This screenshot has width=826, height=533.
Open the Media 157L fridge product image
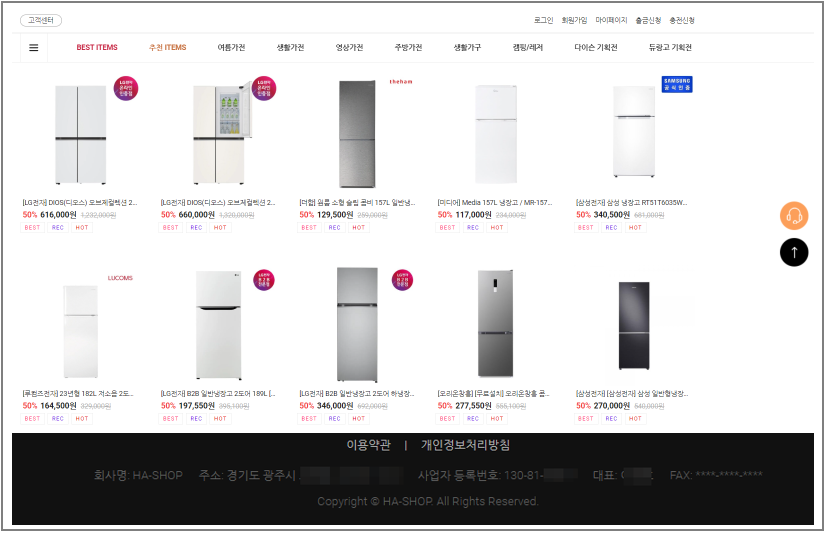pos(496,134)
